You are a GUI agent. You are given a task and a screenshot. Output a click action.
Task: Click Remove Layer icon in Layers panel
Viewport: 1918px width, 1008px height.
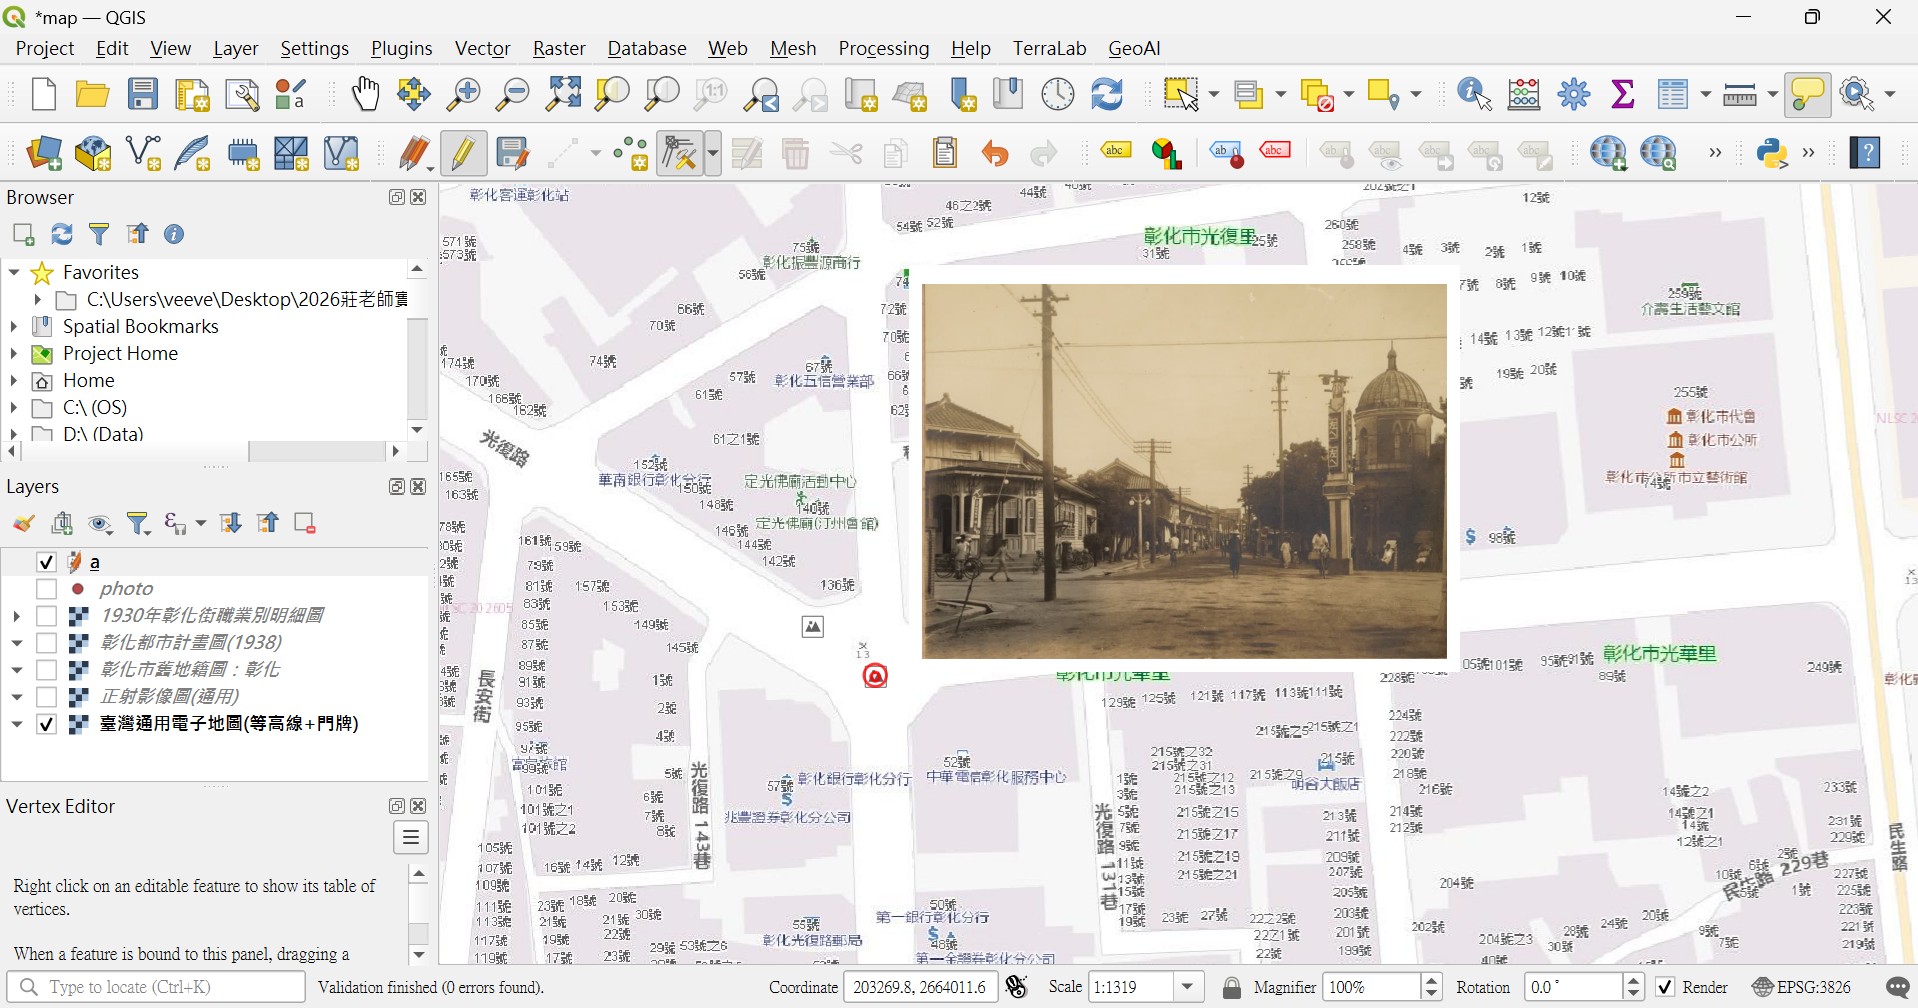(305, 523)
